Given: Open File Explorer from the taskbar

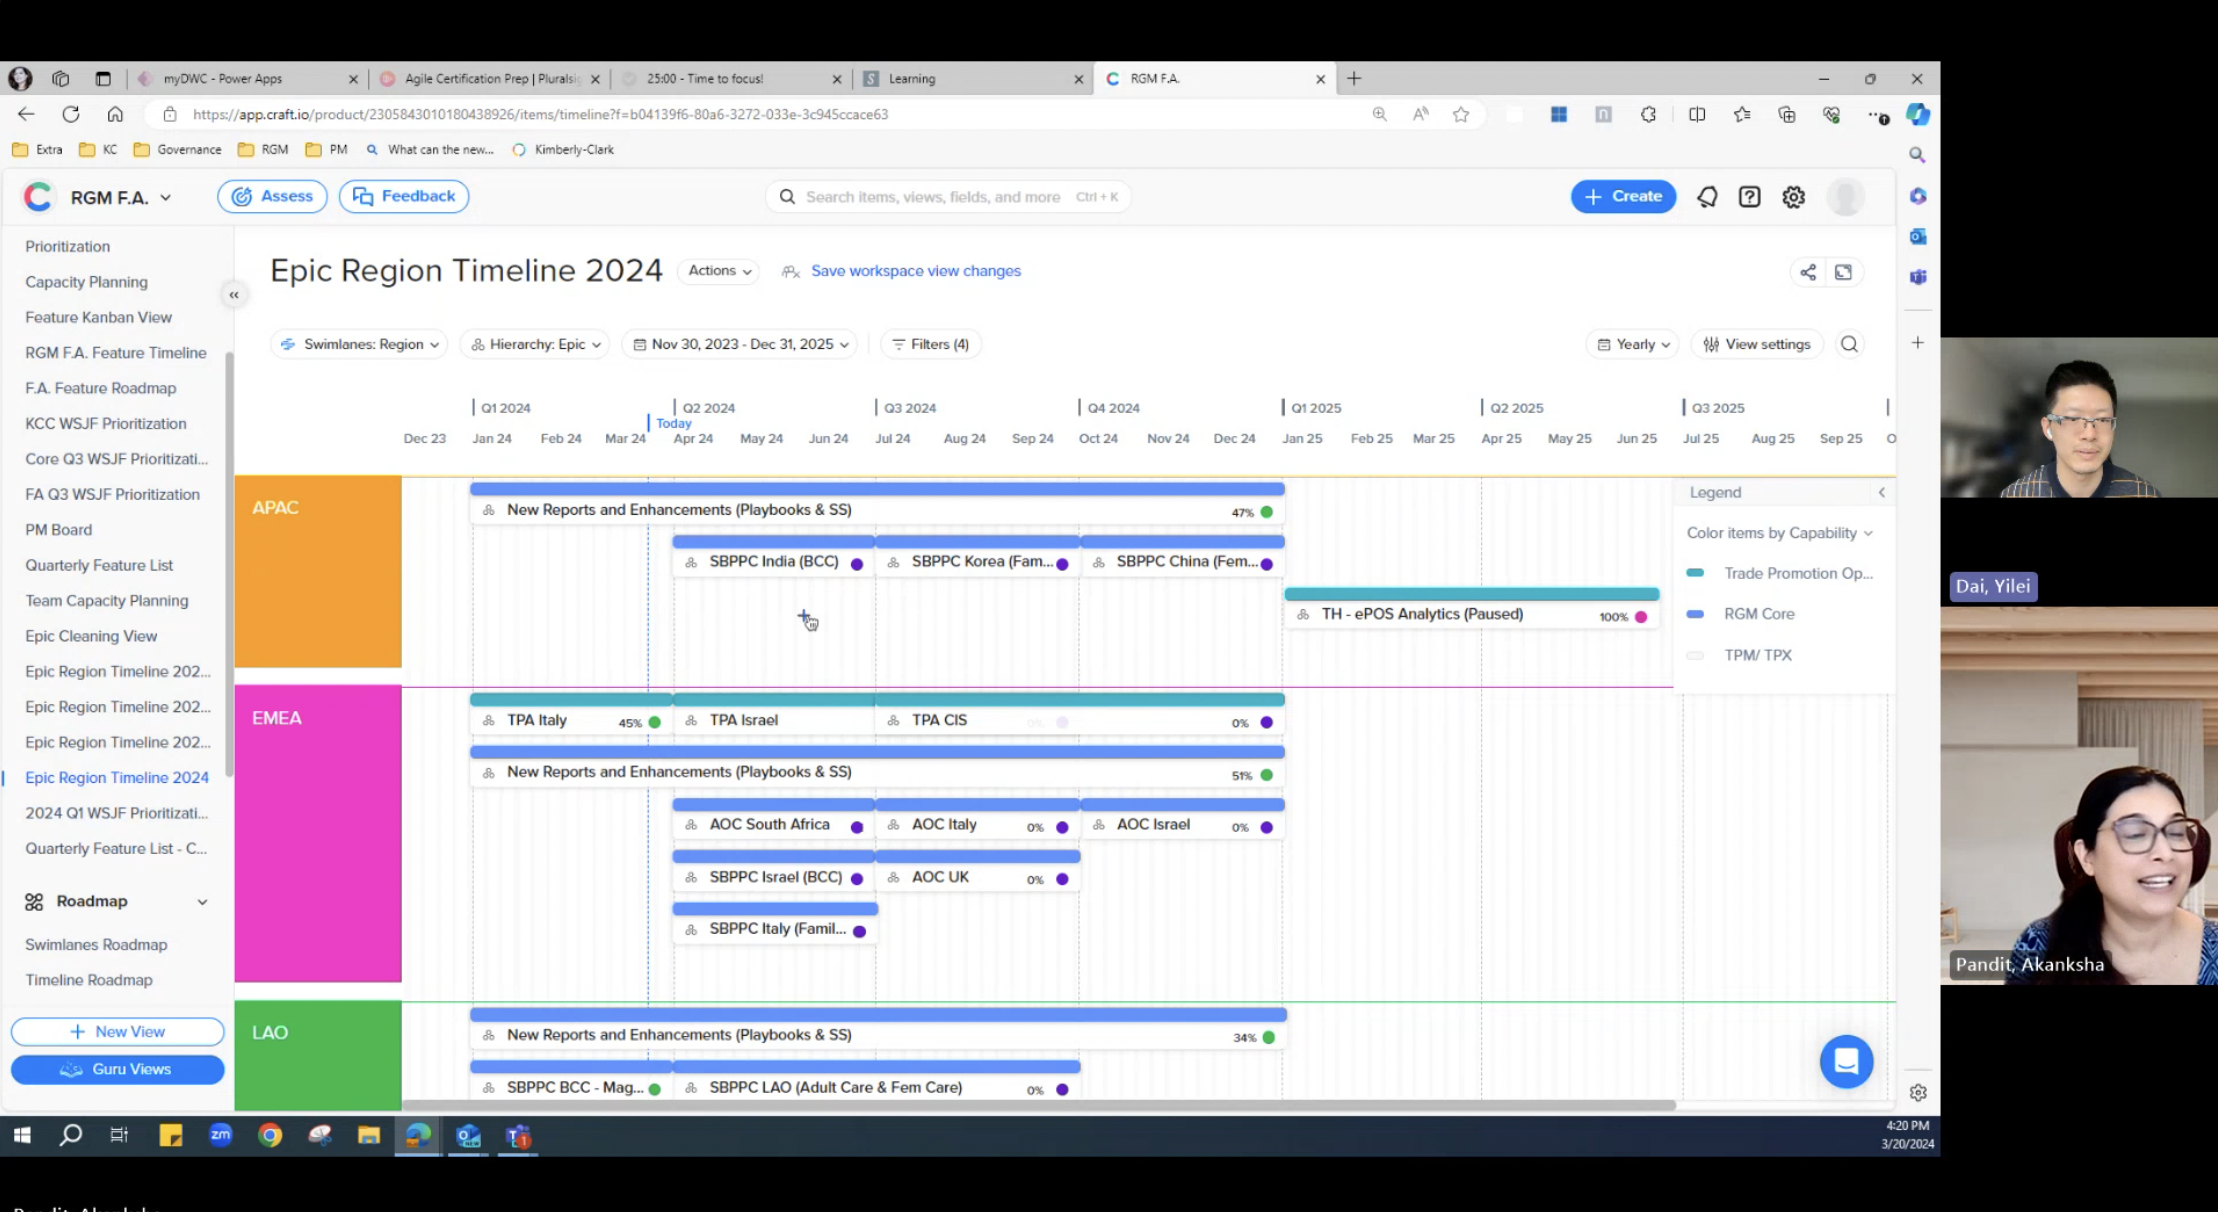Looking at the screenshot, I should point(369,1135).
